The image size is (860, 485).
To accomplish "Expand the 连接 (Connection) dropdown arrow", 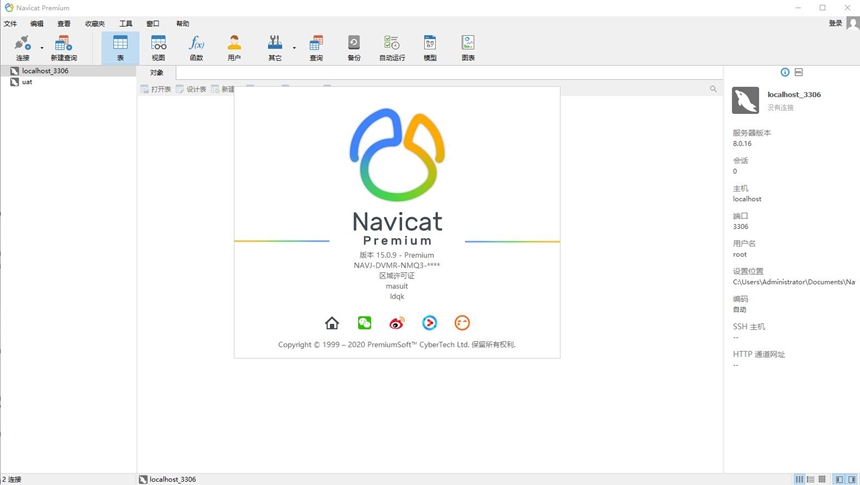I will pyautogui.click(x=42, y=47).
